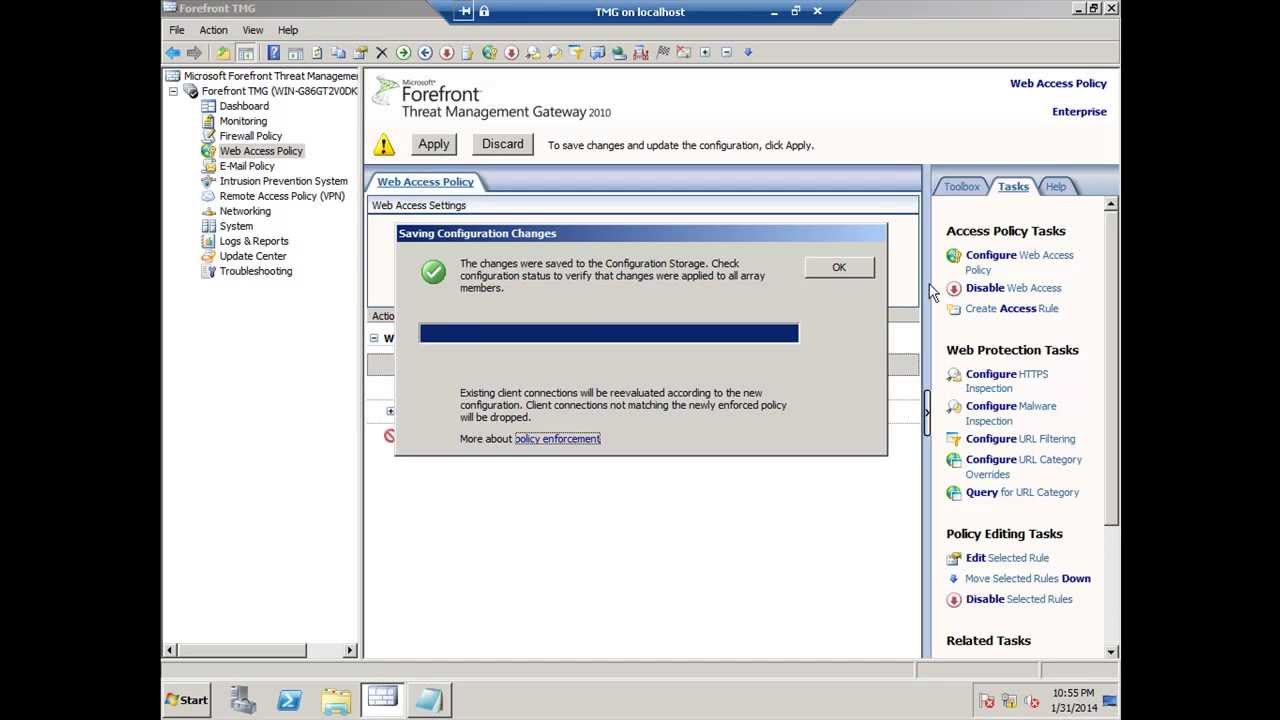The height and width of the screenshot is (720, 1280).
Task: Switch to the Help tab in task pane
Action: click(1056, 187)
